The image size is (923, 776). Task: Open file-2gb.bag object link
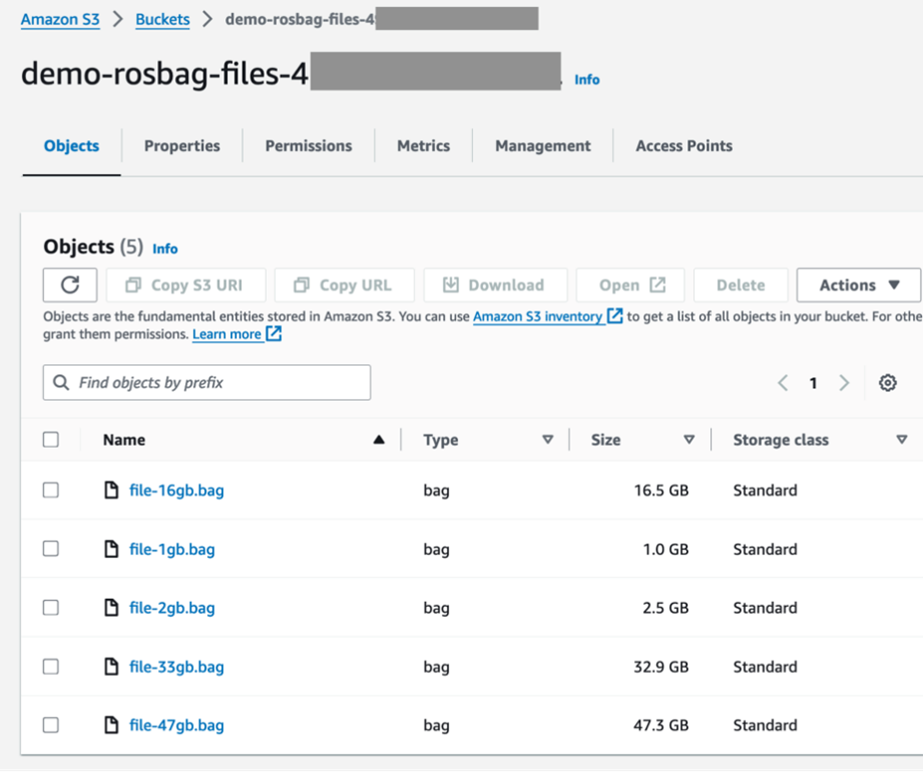(172, 607)
